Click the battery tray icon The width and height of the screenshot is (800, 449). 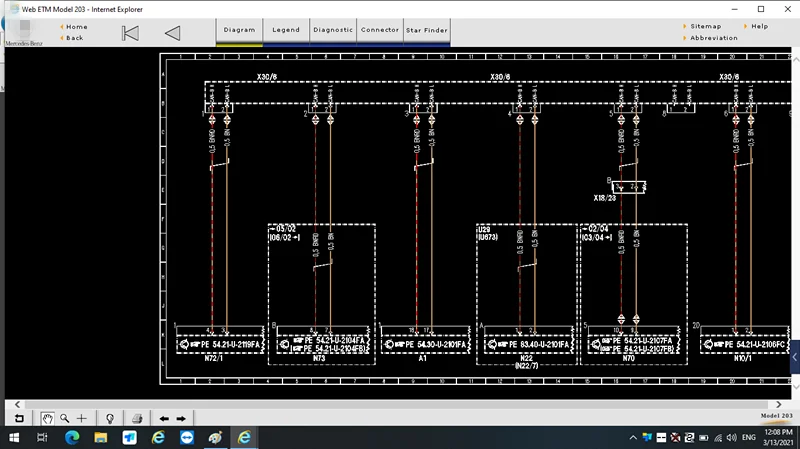(x=704, y=437)
